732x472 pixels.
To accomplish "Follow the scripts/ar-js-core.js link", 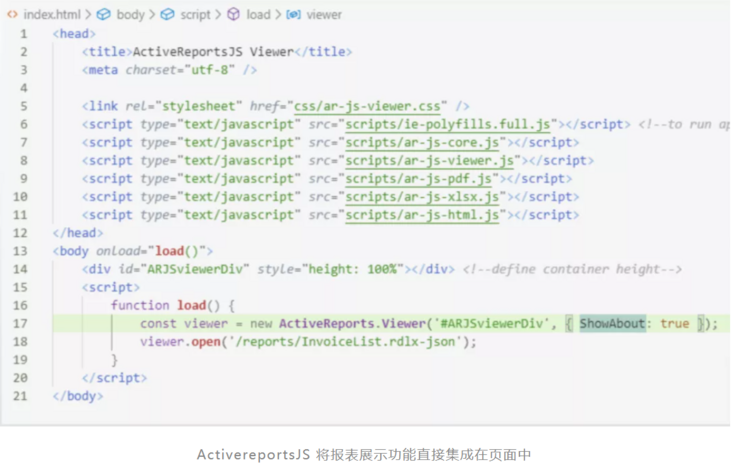I will coord(422,142).
